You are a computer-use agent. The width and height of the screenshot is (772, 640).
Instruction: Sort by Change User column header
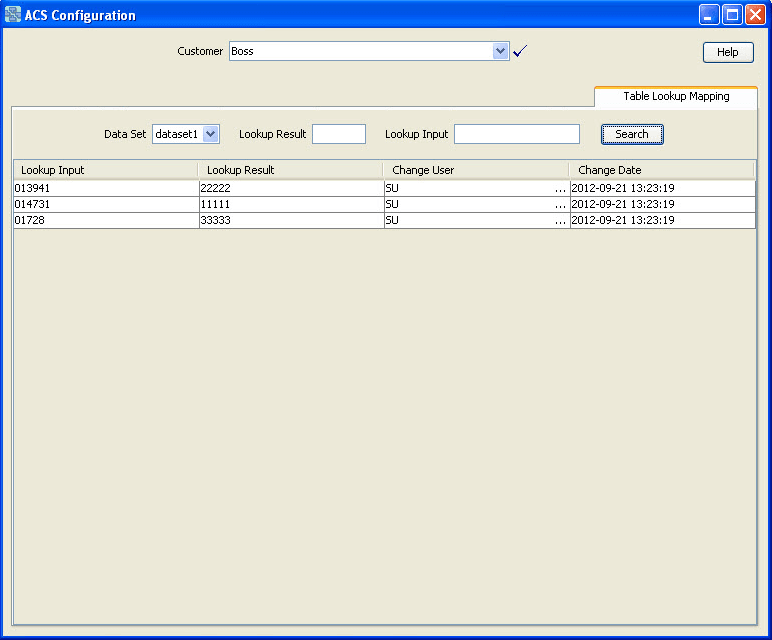[476, 170]
